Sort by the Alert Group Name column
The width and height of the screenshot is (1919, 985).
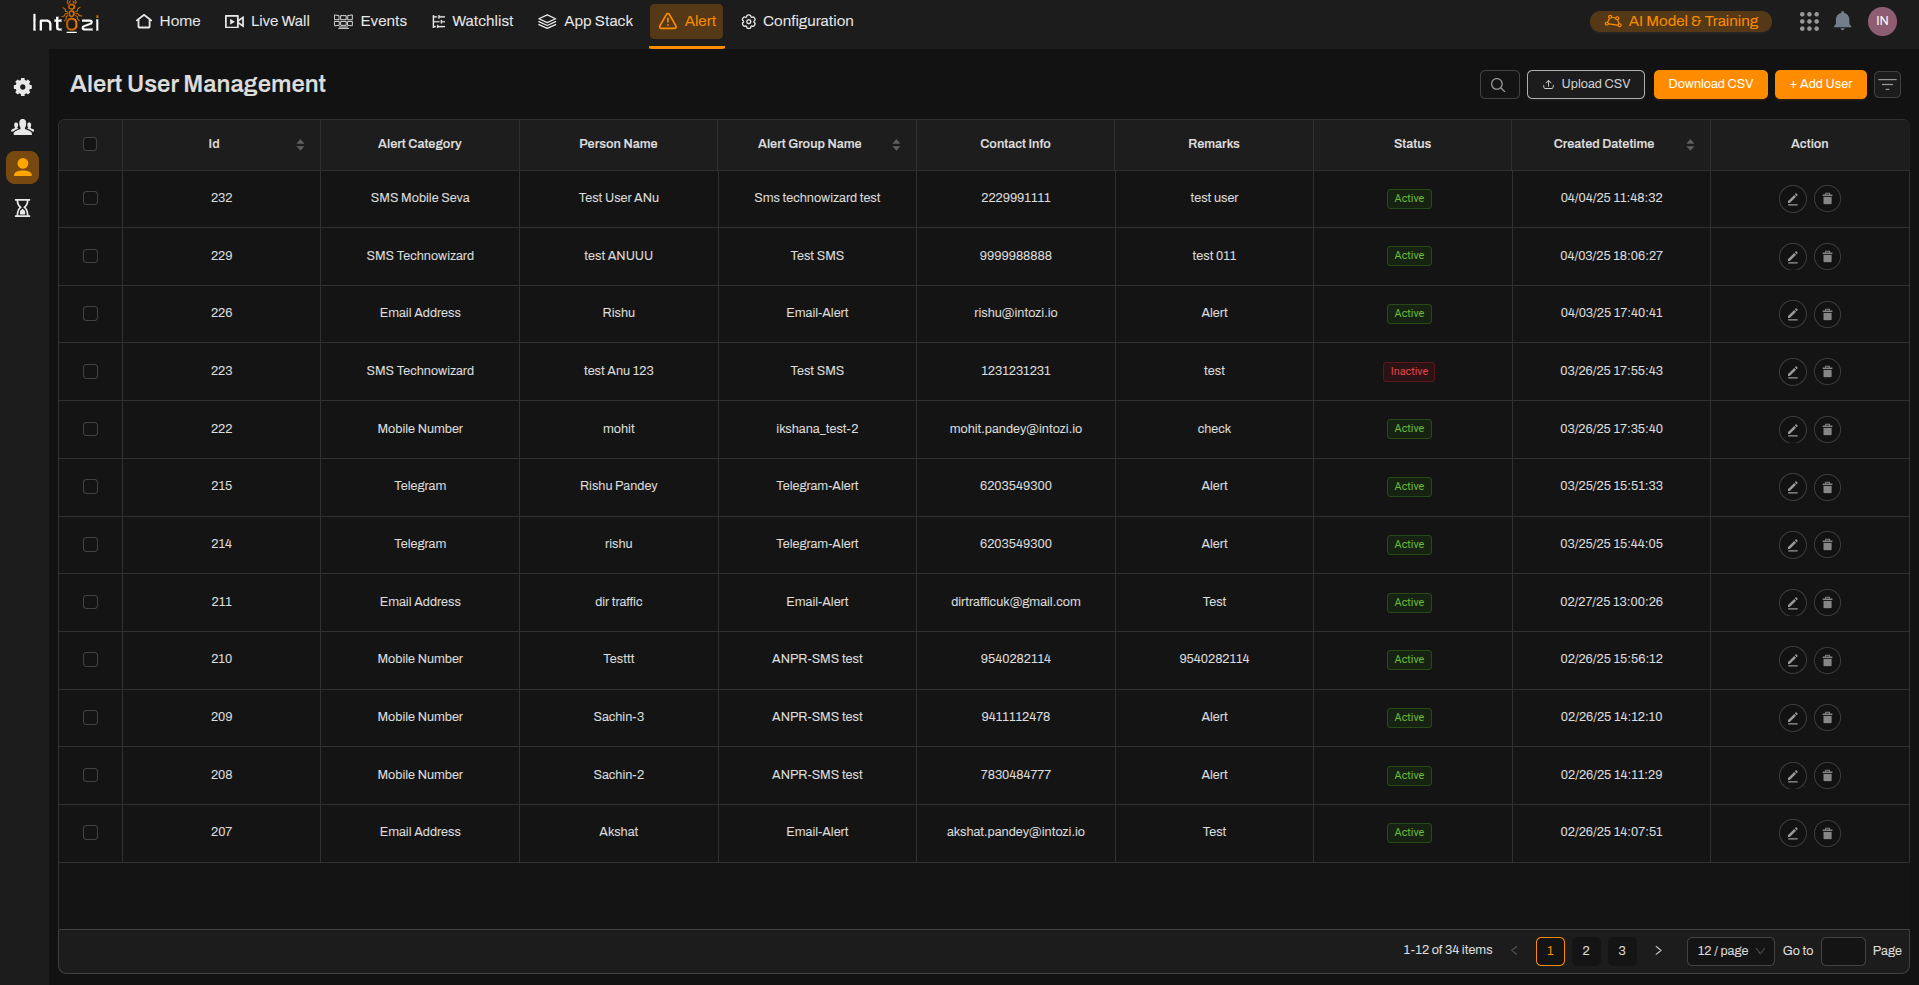pyautogui.click(x=895, y=144)
